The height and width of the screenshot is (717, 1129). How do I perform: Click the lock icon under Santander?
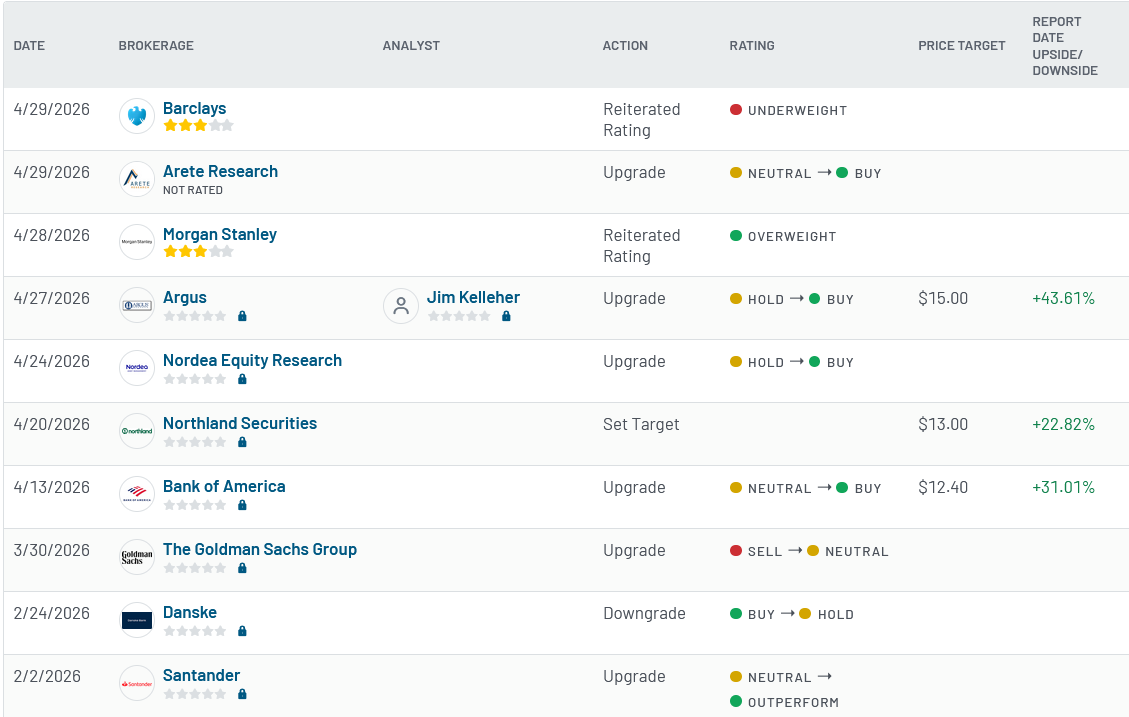tap(243, 694)
